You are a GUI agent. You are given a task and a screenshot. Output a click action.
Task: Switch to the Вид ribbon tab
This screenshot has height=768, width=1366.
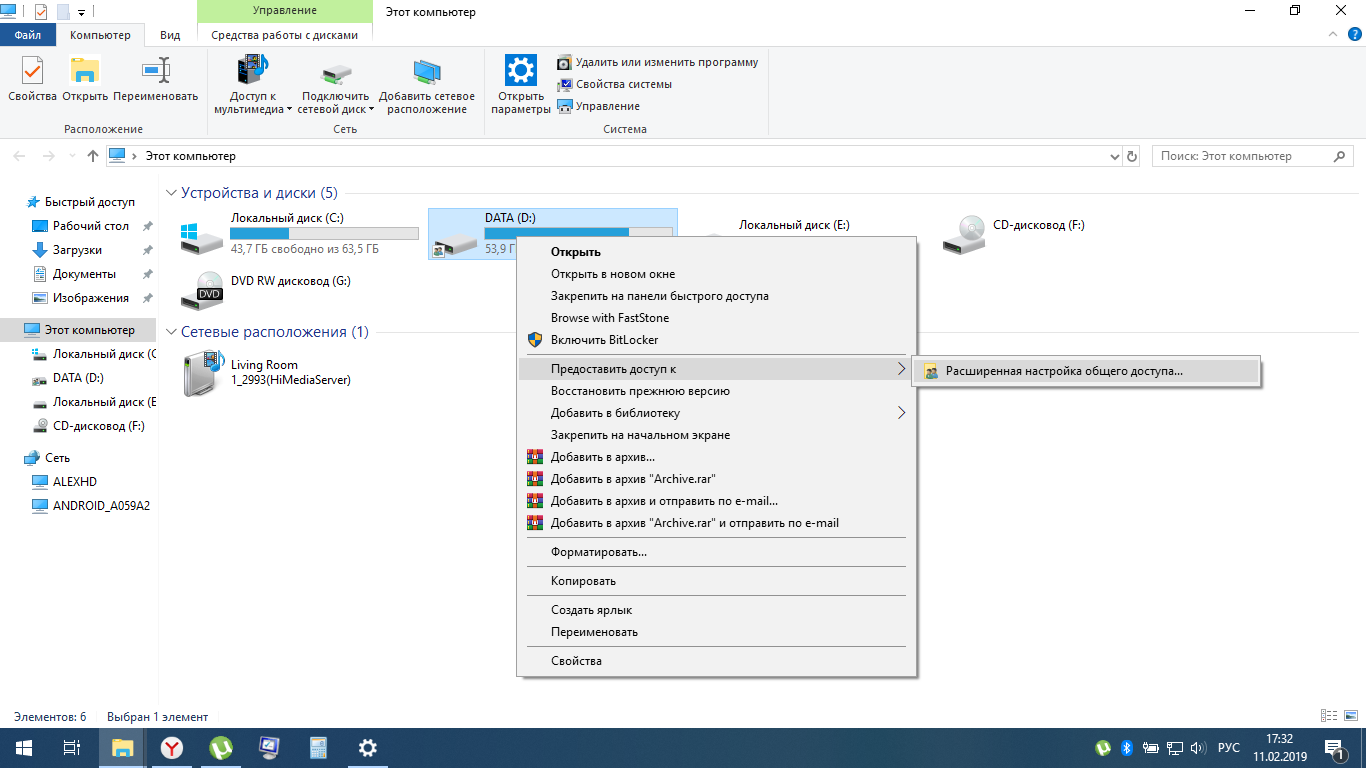170,35
